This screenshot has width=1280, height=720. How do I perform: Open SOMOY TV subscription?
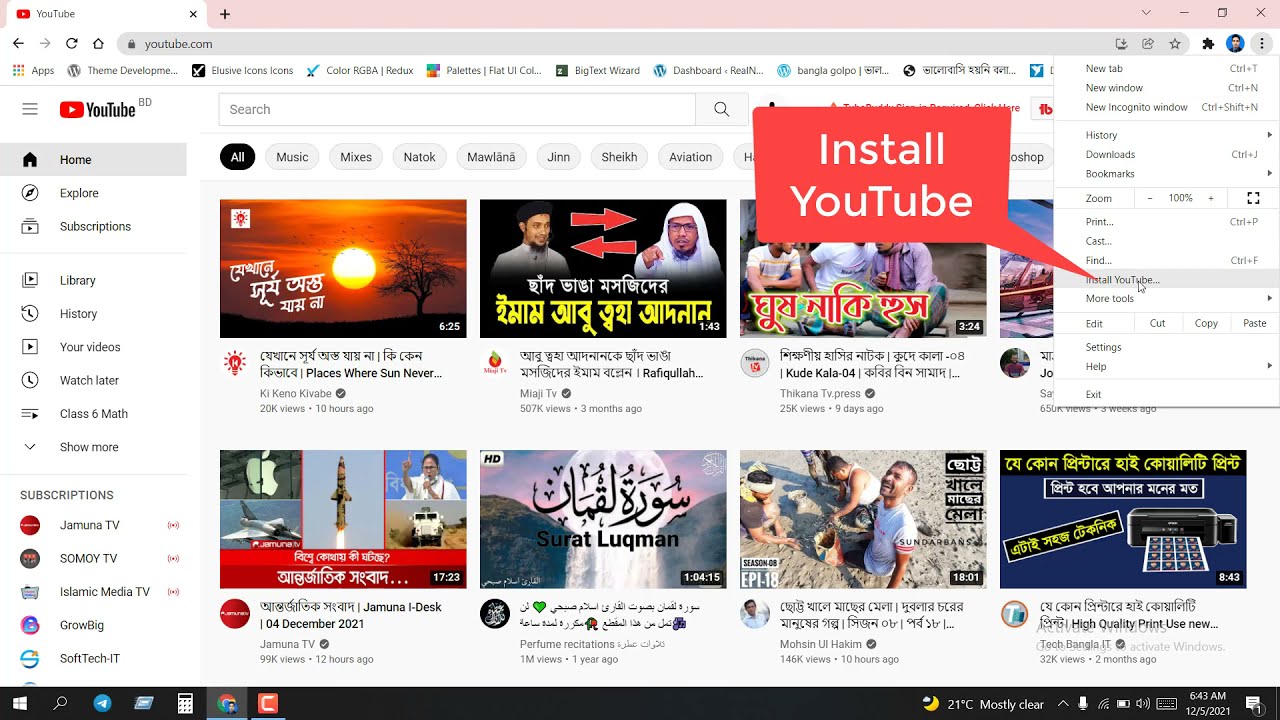click(x=93, y=558)
